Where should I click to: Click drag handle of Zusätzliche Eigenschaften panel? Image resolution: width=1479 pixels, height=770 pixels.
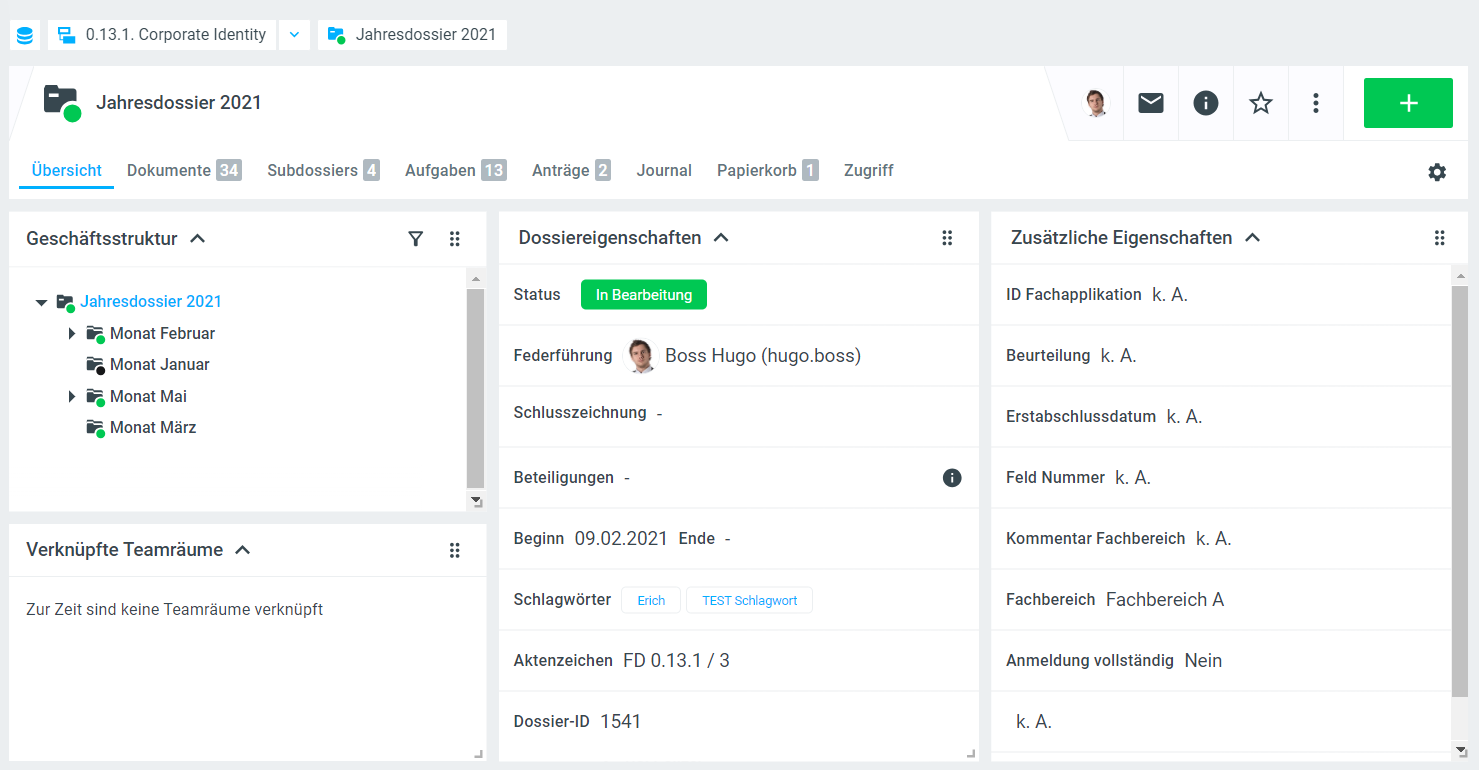[x=1439, y=238]
